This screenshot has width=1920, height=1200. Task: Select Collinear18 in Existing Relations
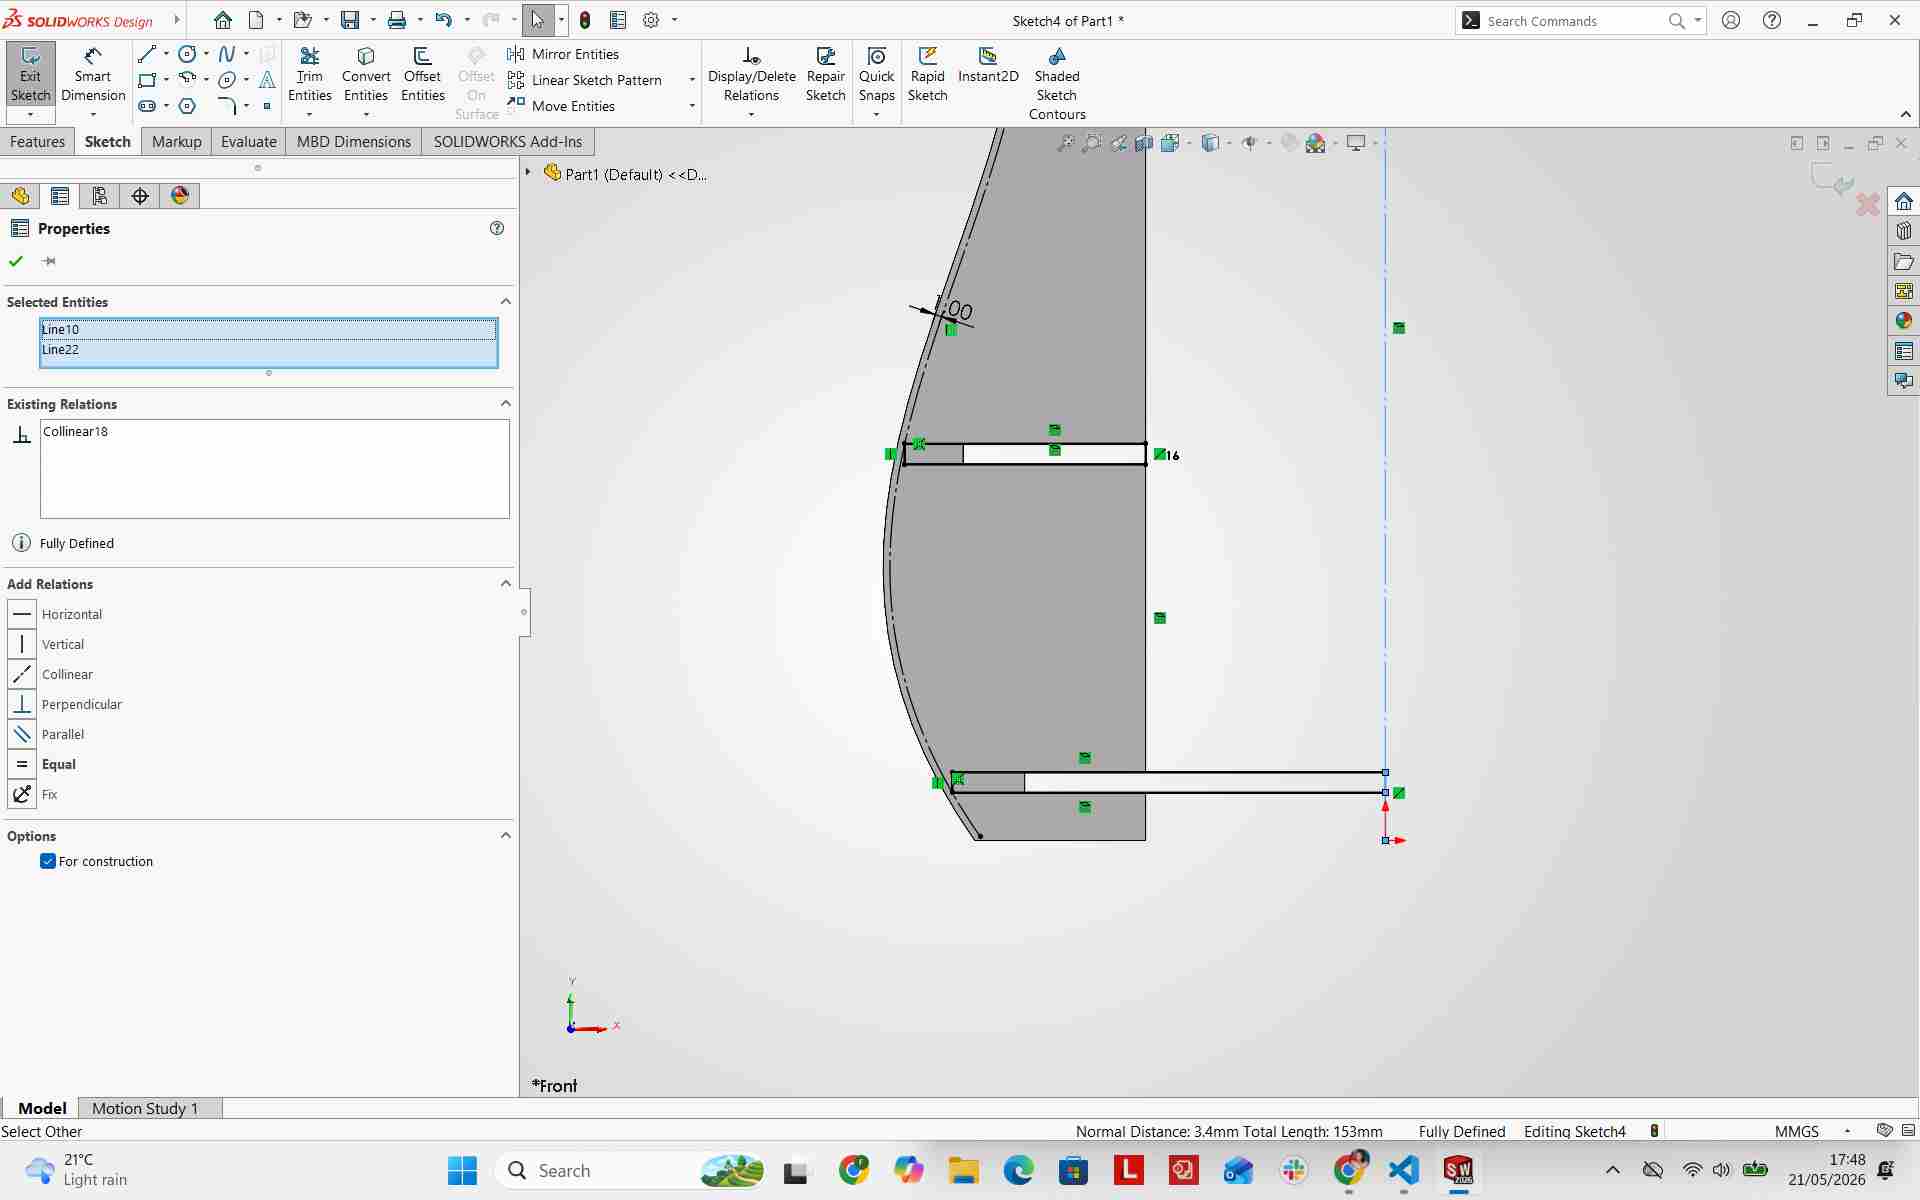[75, 431]
